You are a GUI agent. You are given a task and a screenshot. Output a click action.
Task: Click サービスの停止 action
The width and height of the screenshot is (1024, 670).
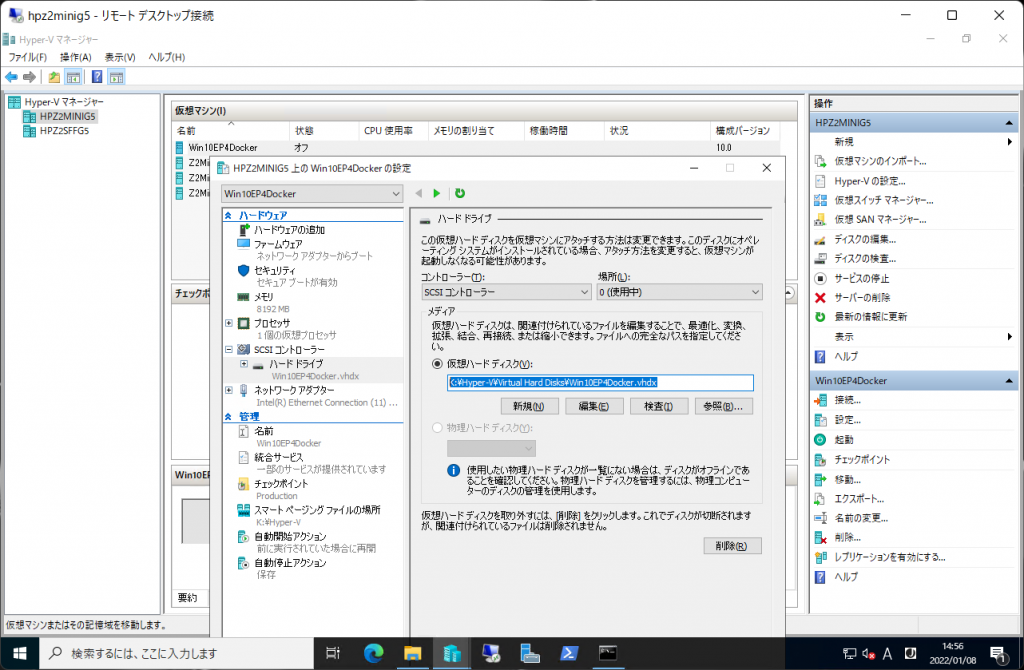(861, 278)
